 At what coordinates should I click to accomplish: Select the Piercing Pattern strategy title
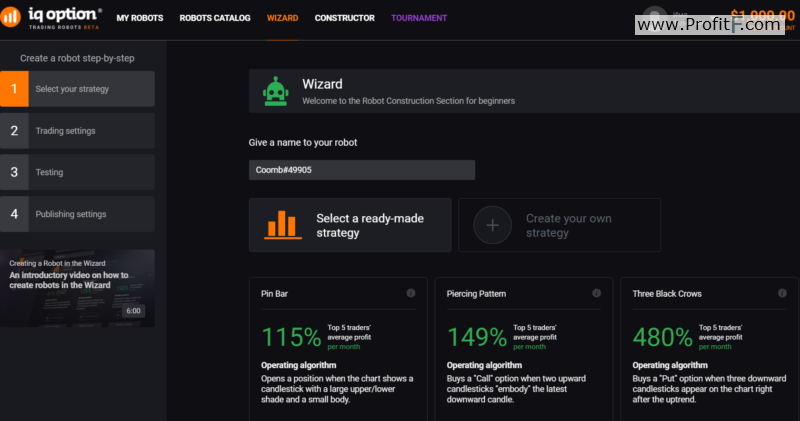(x=477, y=293)
